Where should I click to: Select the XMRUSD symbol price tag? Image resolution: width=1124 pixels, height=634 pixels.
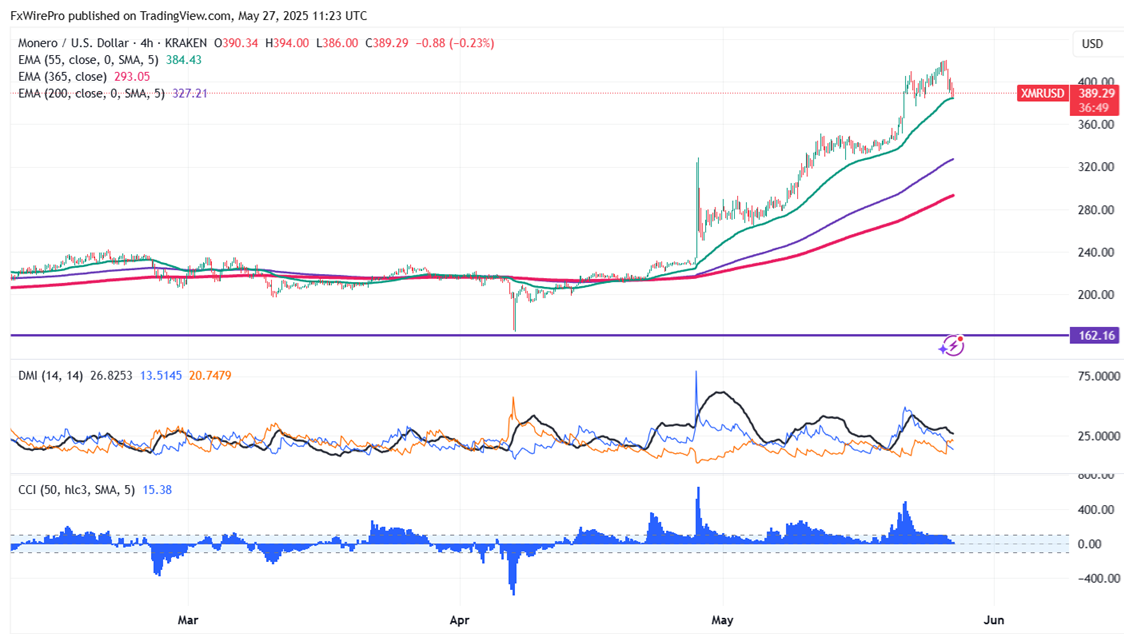click(1042, 93)
